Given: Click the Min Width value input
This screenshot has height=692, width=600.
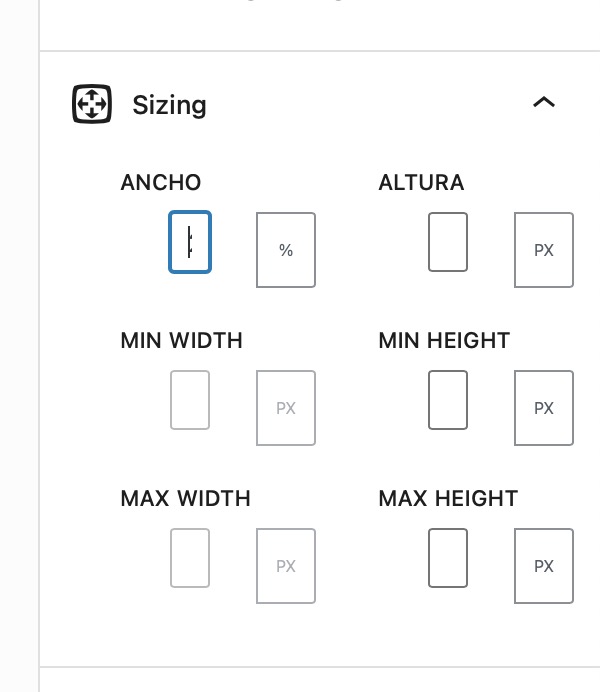Looking at the screenshot, I should tap(190, 400).
